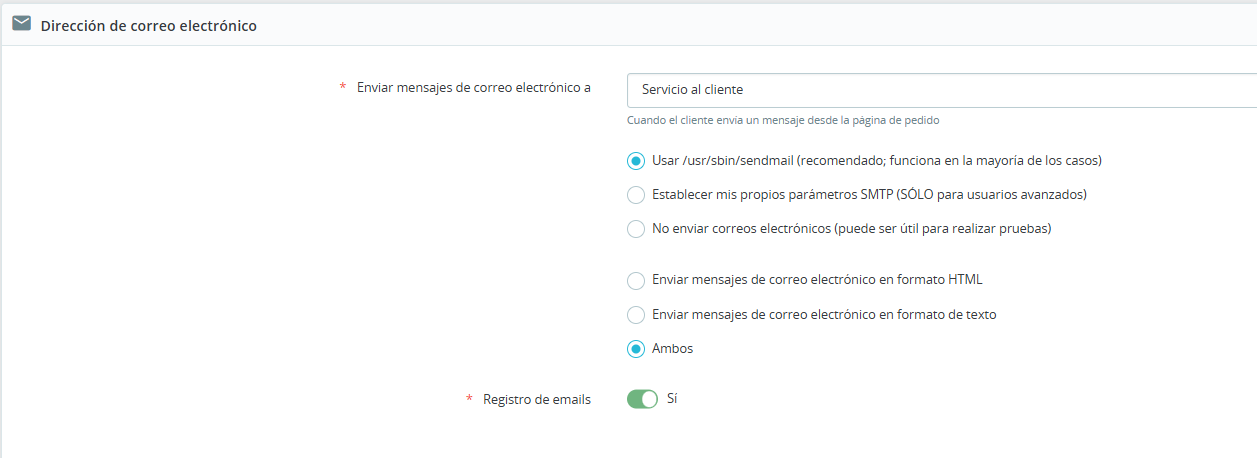Choose the text format radio button circle

(636, 315)
